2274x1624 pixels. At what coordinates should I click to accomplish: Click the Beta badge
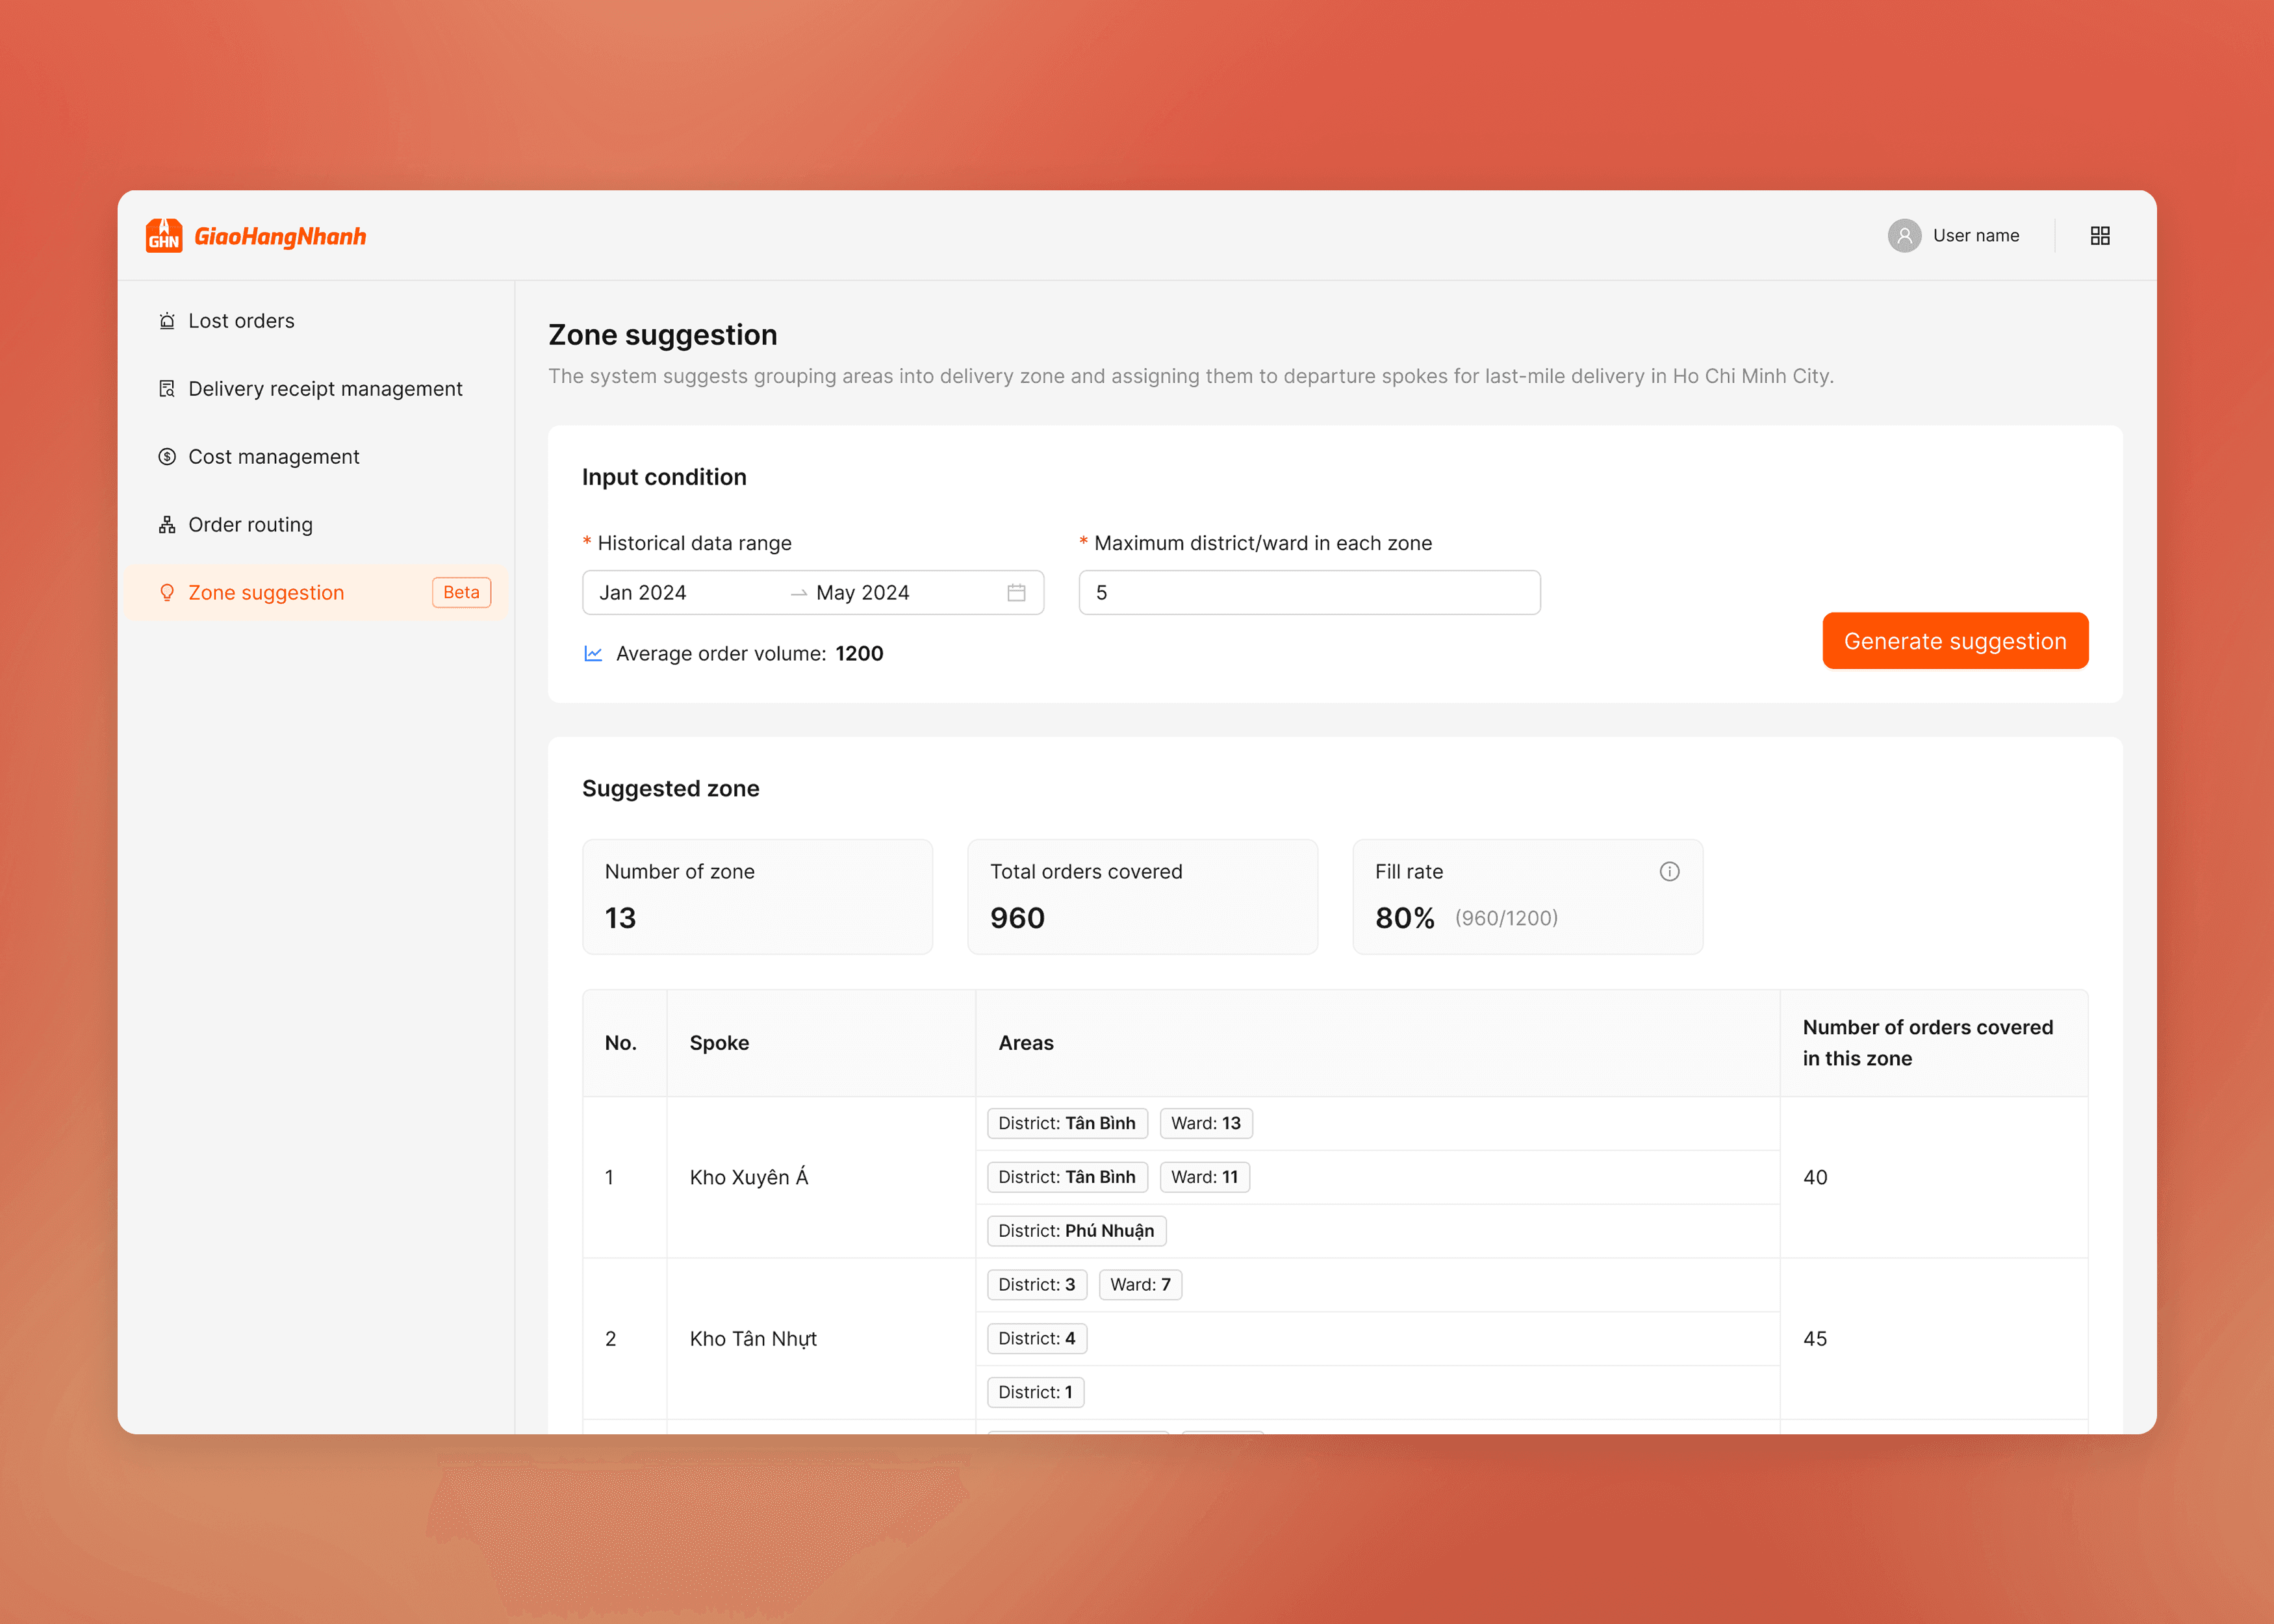coord(461,593)
